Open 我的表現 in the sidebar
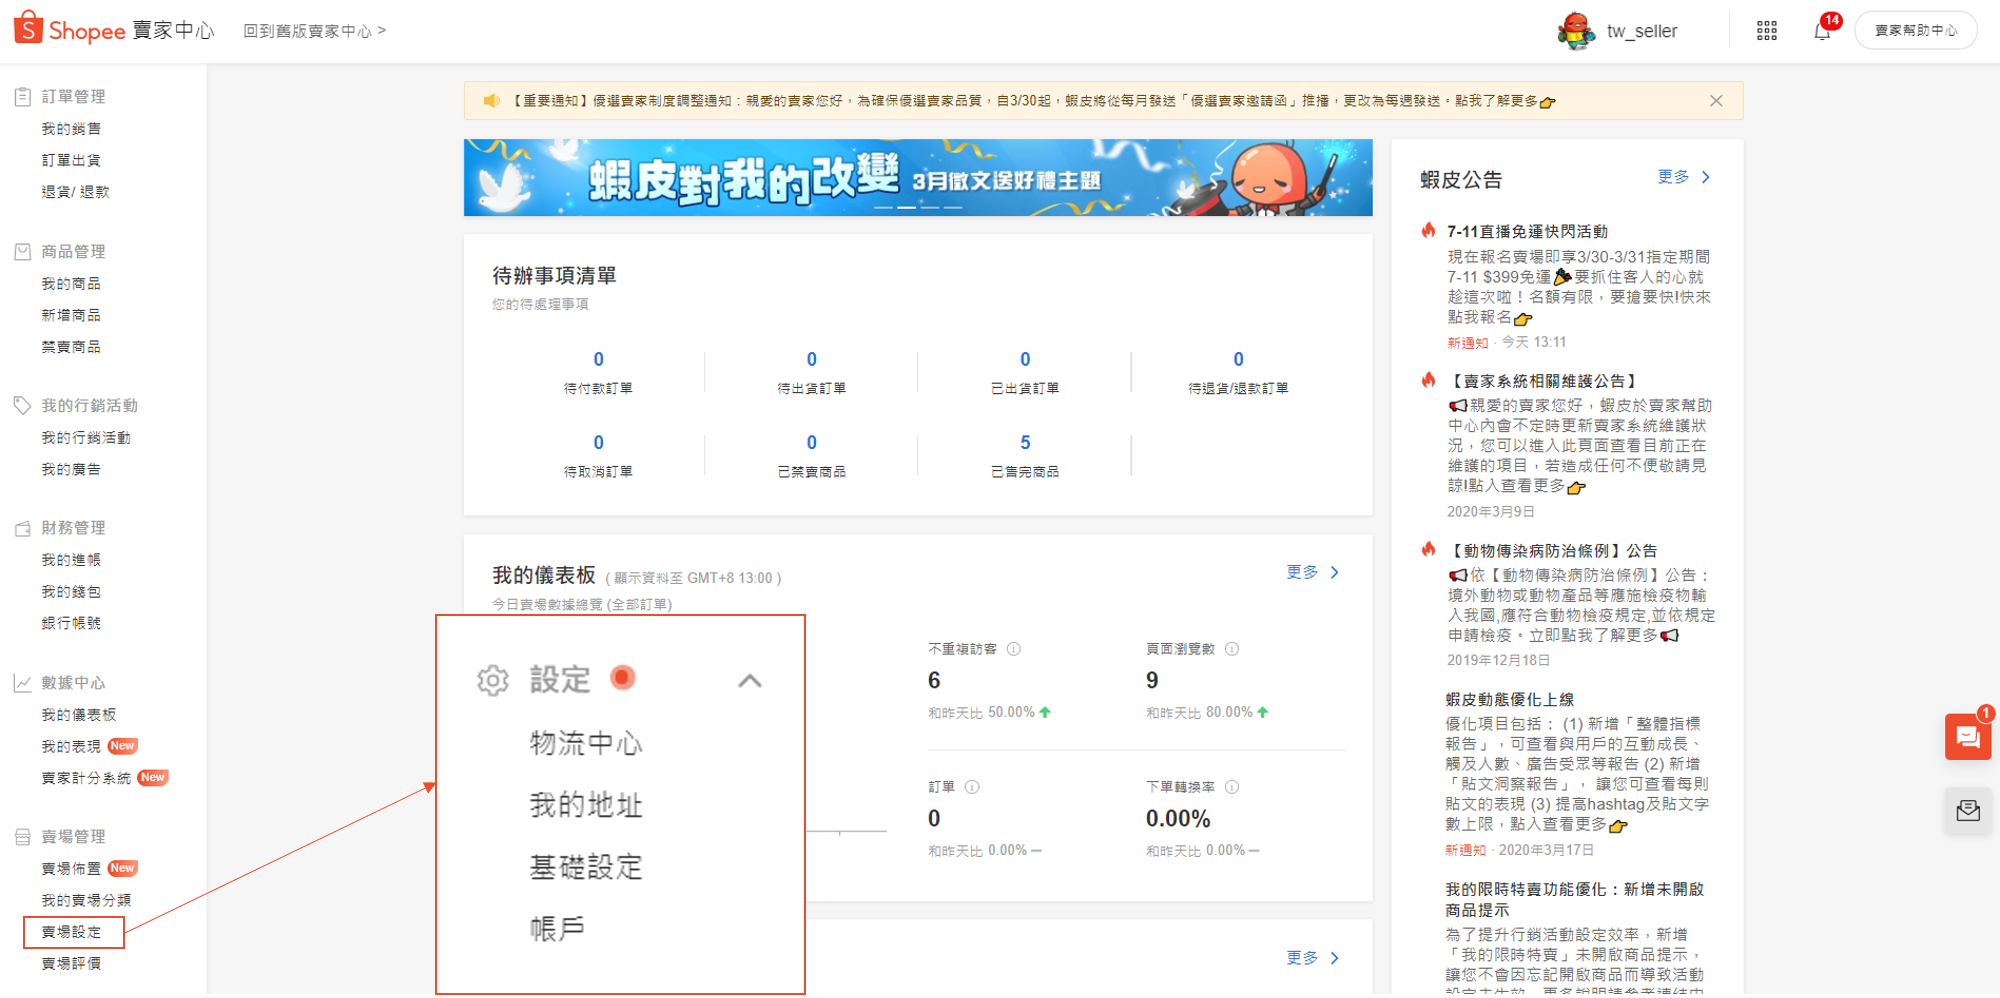 [71, 746]
